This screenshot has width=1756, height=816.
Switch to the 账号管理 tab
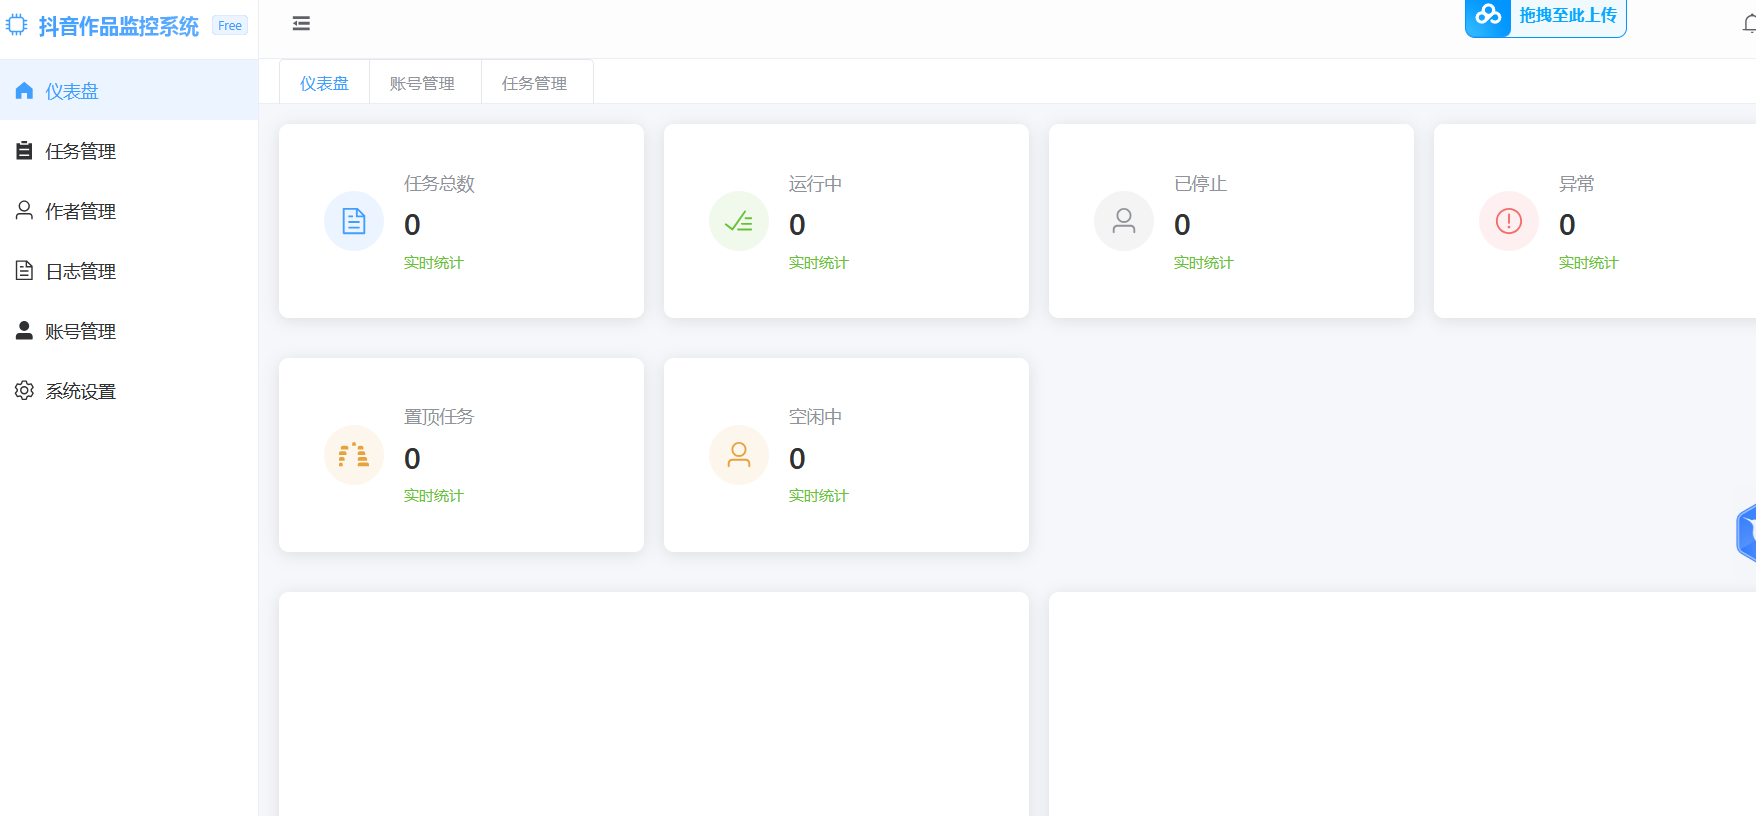(422, 83)
